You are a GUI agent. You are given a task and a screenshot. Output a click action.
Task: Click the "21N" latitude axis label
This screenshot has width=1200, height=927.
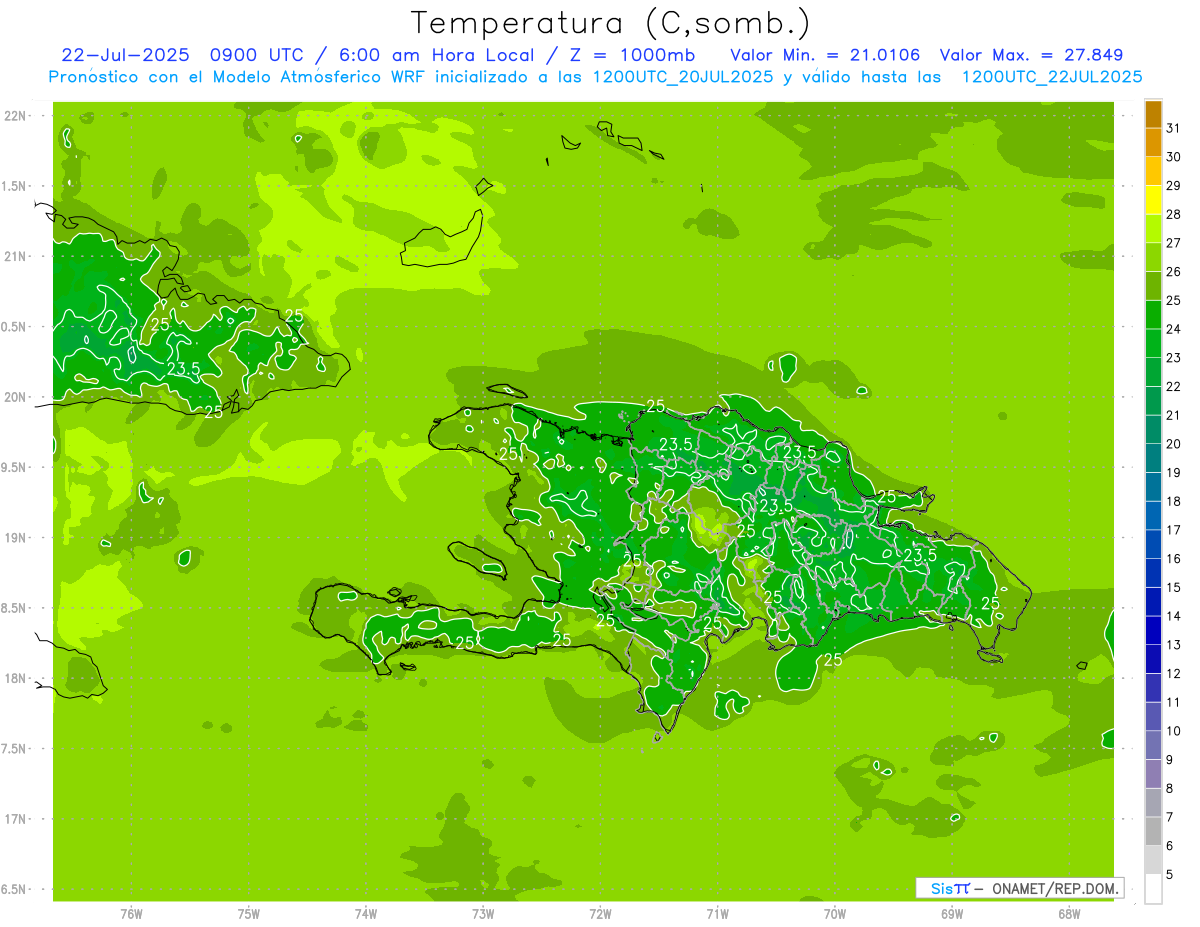tap(15, 256)
